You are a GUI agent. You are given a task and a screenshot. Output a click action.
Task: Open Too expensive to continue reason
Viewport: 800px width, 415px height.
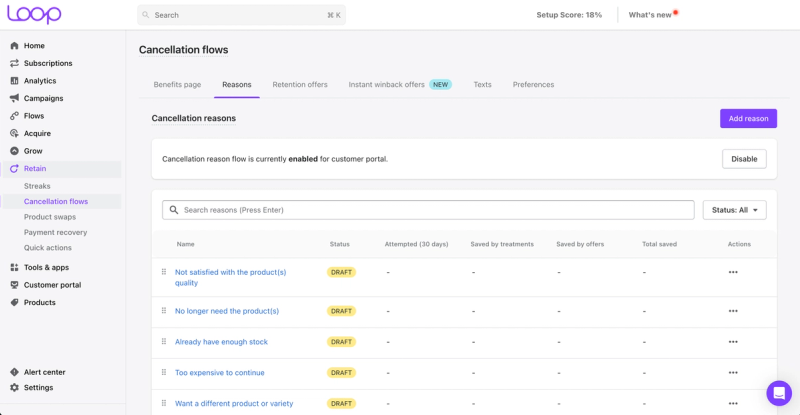click(220, 373)
